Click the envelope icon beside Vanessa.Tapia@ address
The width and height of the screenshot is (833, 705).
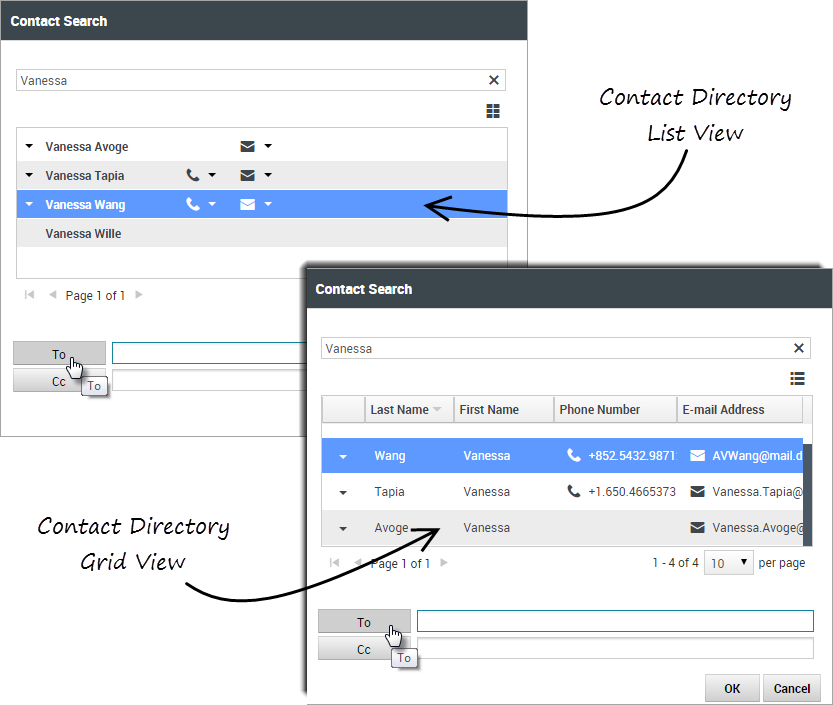point(697,492)
